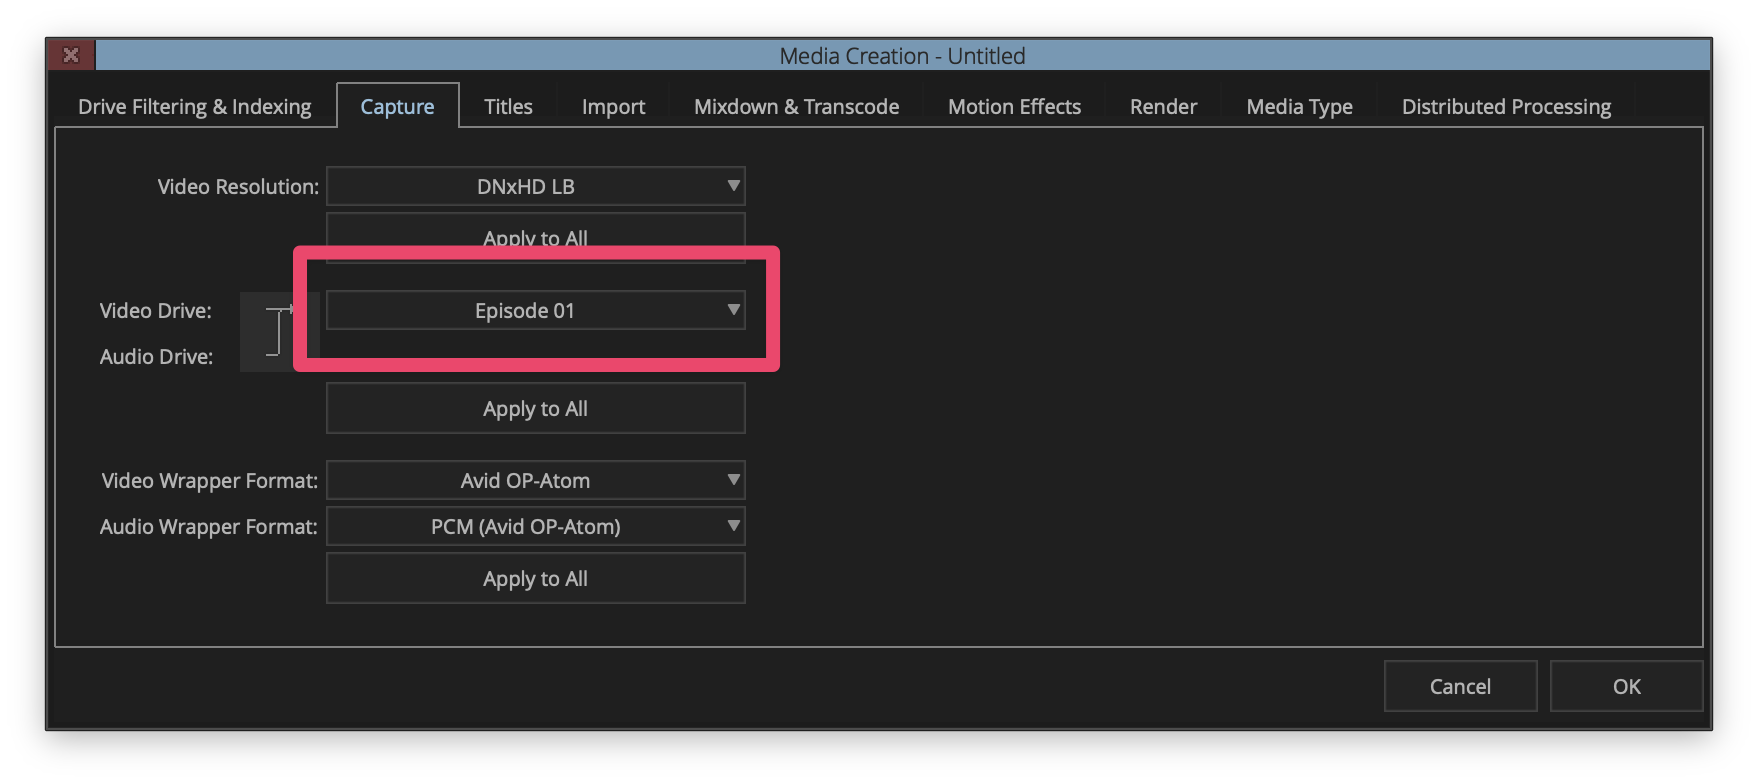Open the Import tab
Viewport: 1758px width, 784px height.
[x=613, y=107]
